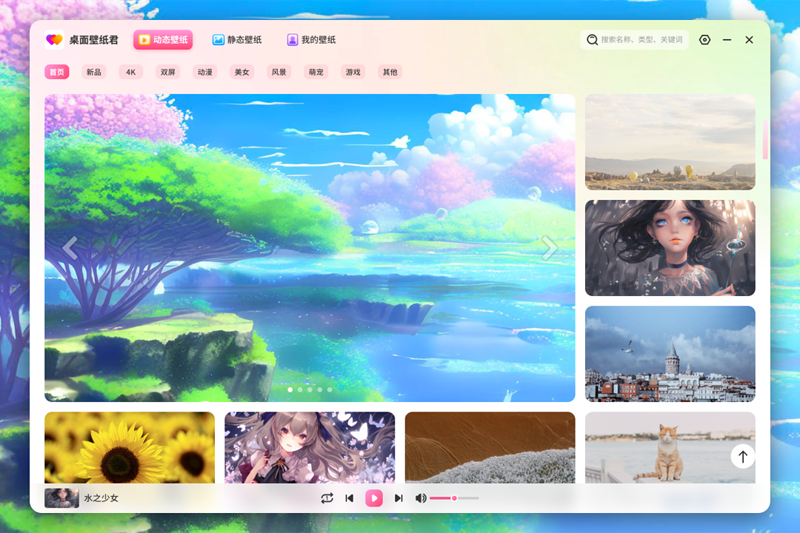800x533 pixels.
Task: Select the 动态壁纸 tab
Action: click(x=162, y=40)
